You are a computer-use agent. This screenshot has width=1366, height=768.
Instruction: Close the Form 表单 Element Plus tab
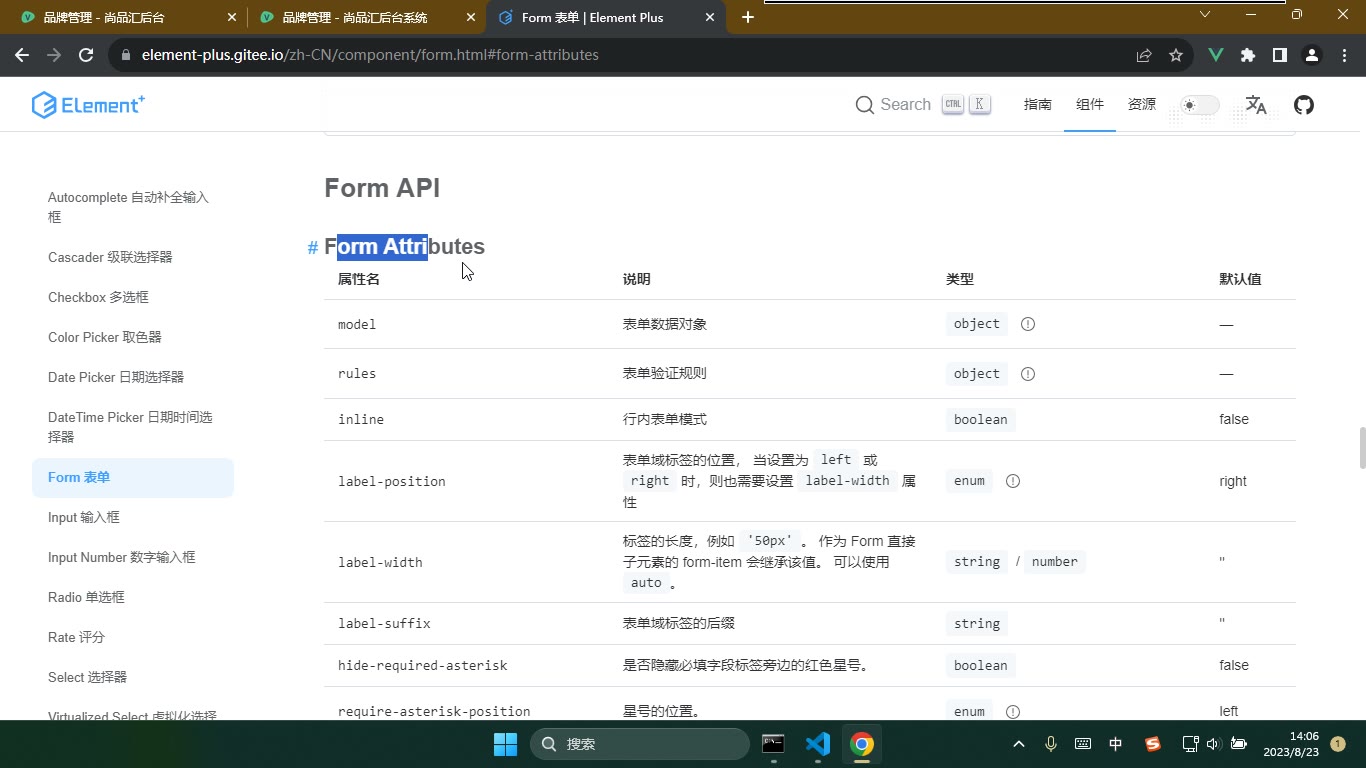[x=710, y=17]
